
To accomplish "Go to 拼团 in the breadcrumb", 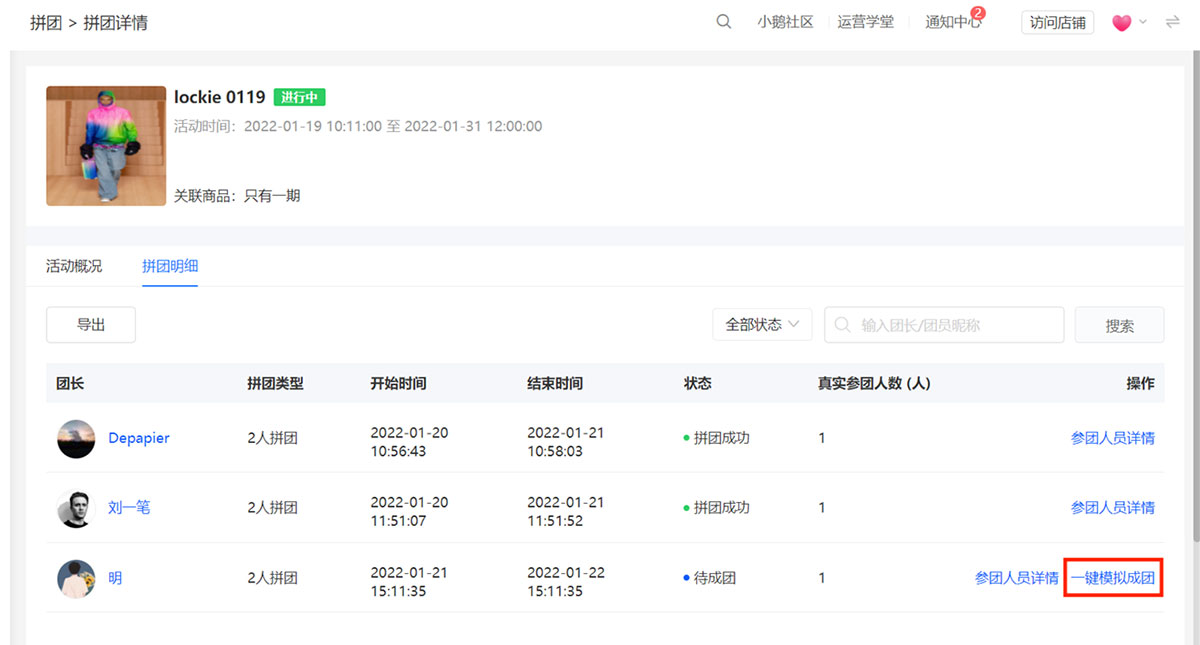I will point(46,22).
